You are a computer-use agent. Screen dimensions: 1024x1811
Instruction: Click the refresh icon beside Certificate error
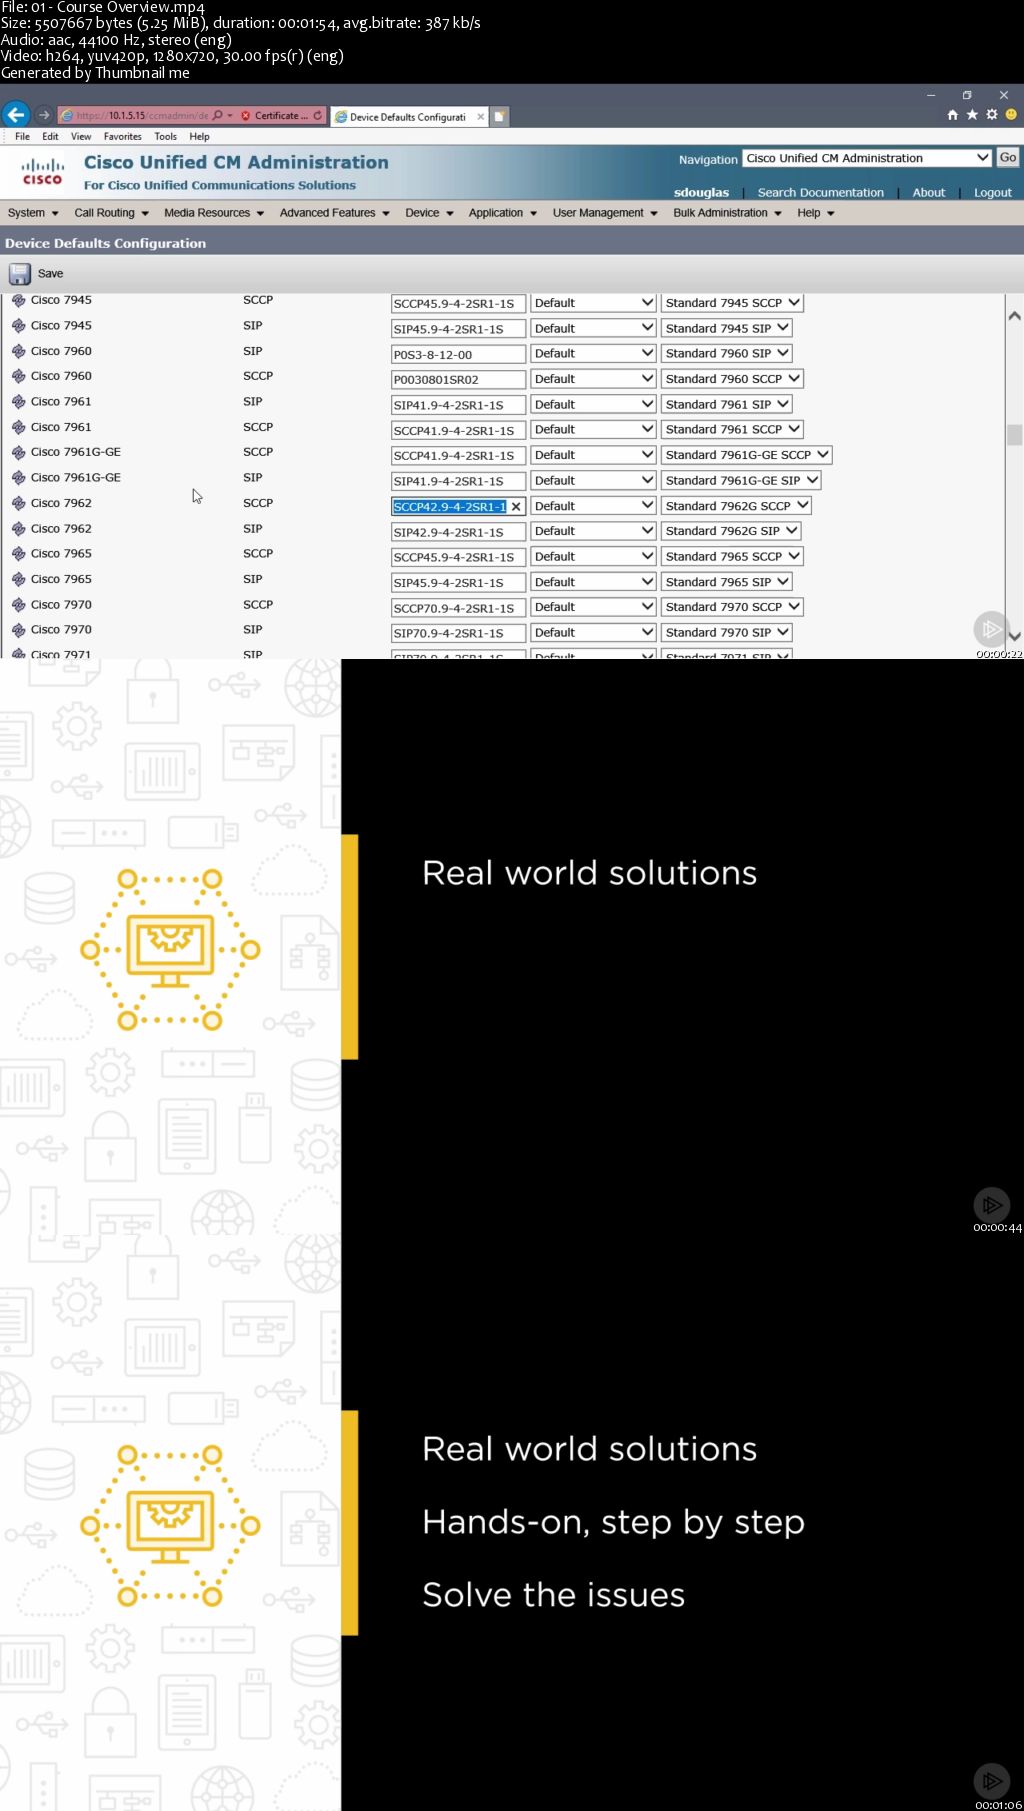tap(318, 116)
